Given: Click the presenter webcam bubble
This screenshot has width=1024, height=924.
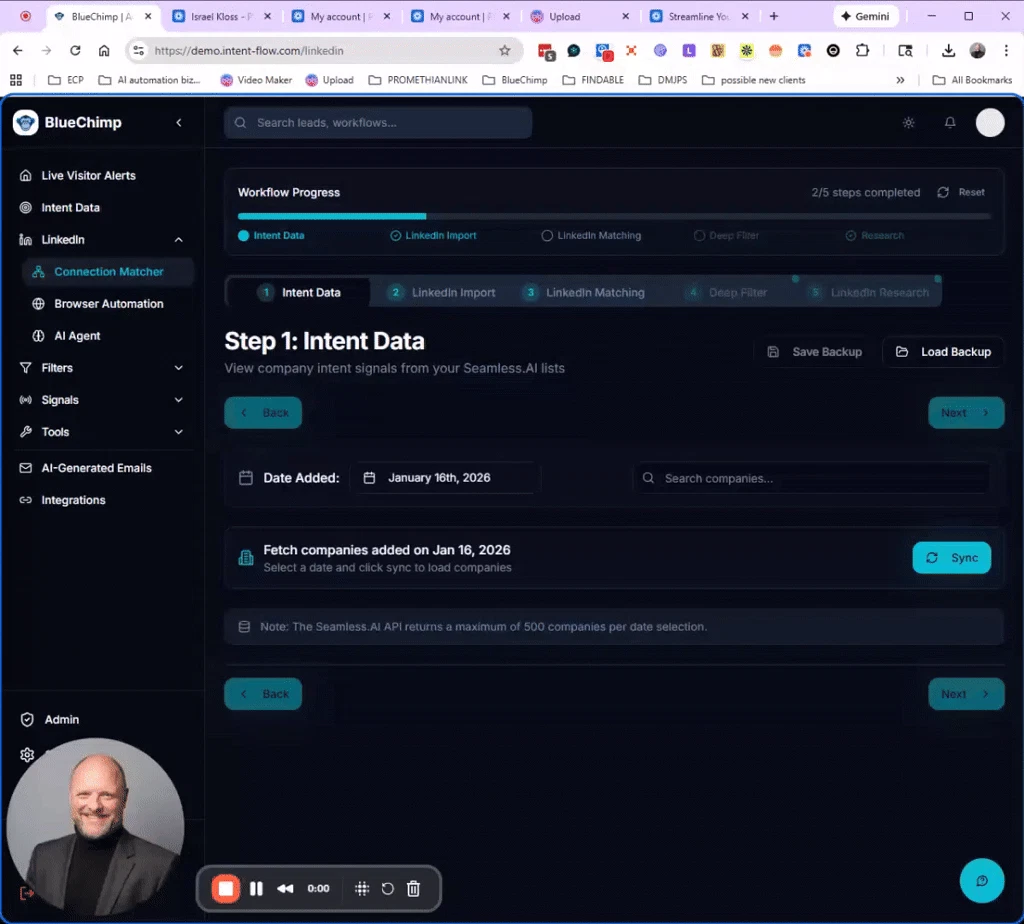Looking at the screenshot, I should coord(95,827).
